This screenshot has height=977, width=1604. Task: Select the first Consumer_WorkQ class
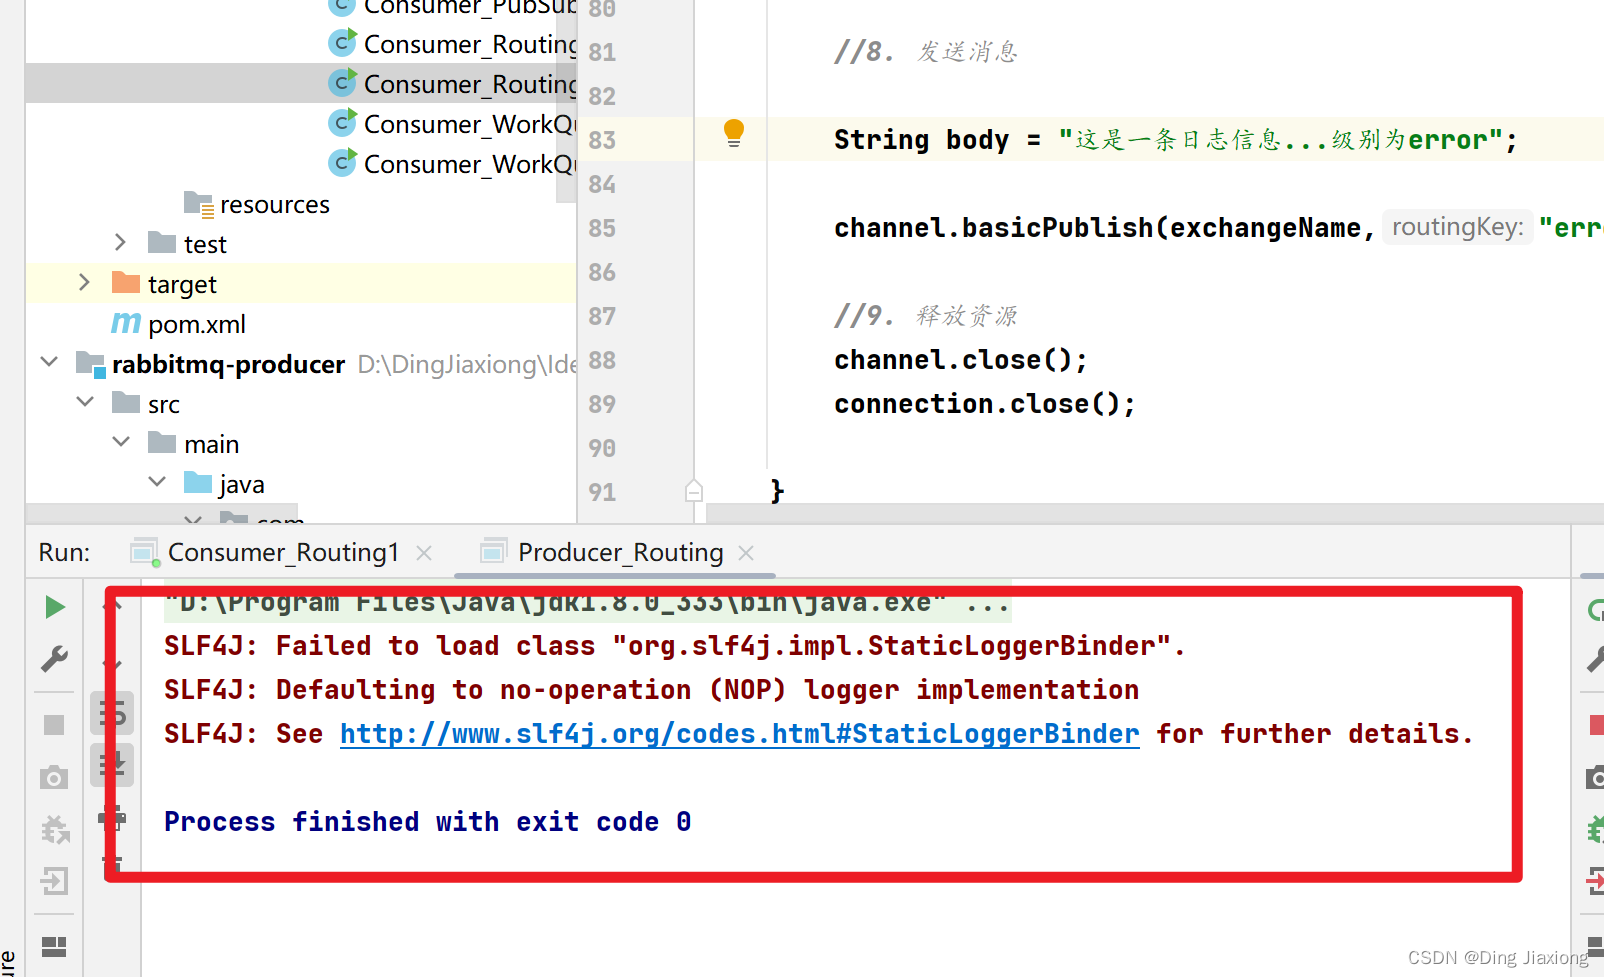pyautogui.click(x=453, y=124)
